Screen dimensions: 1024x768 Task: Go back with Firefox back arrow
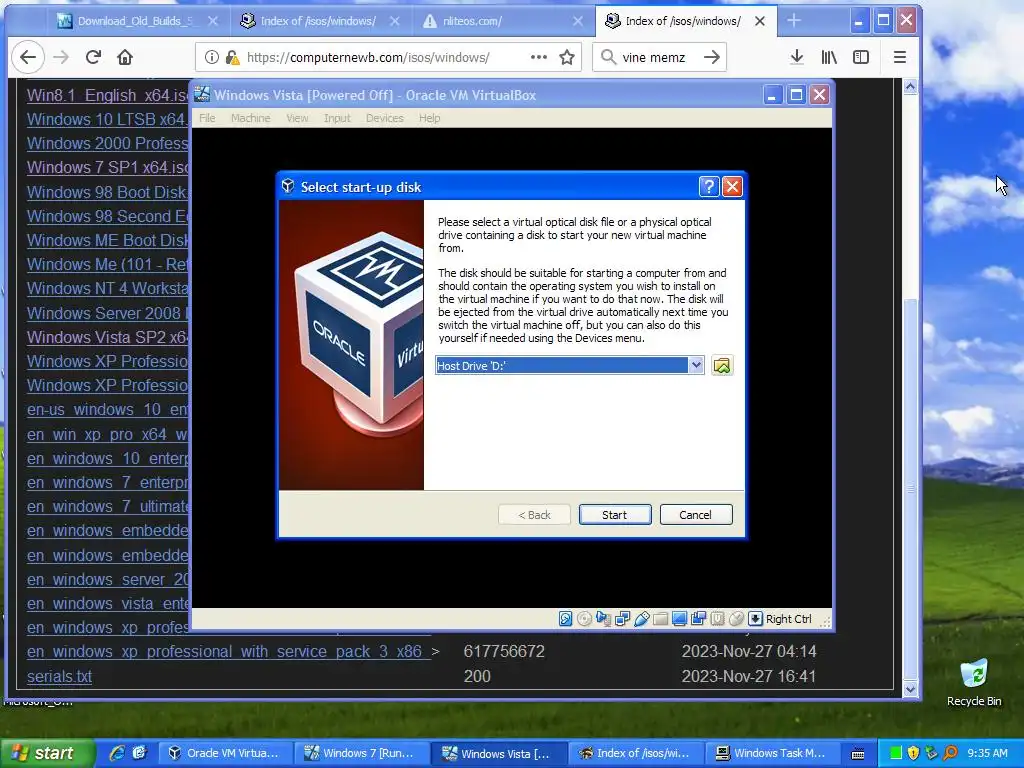coord(28,57)
